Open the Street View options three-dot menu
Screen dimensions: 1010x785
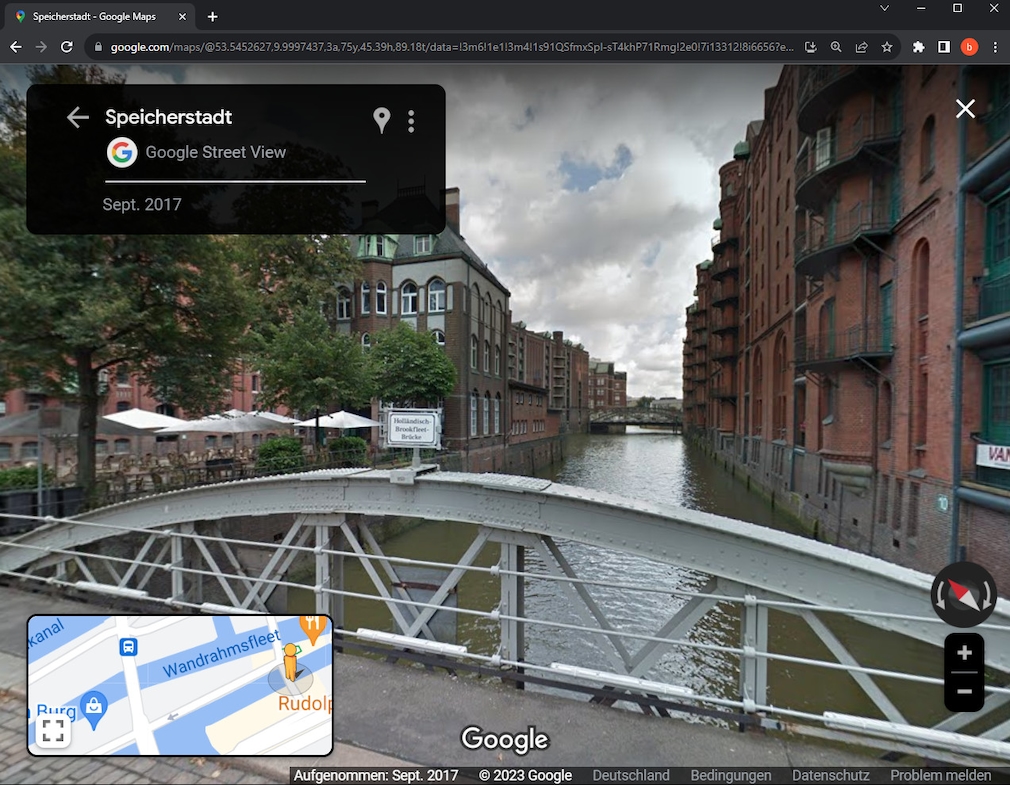pos(411,120)
